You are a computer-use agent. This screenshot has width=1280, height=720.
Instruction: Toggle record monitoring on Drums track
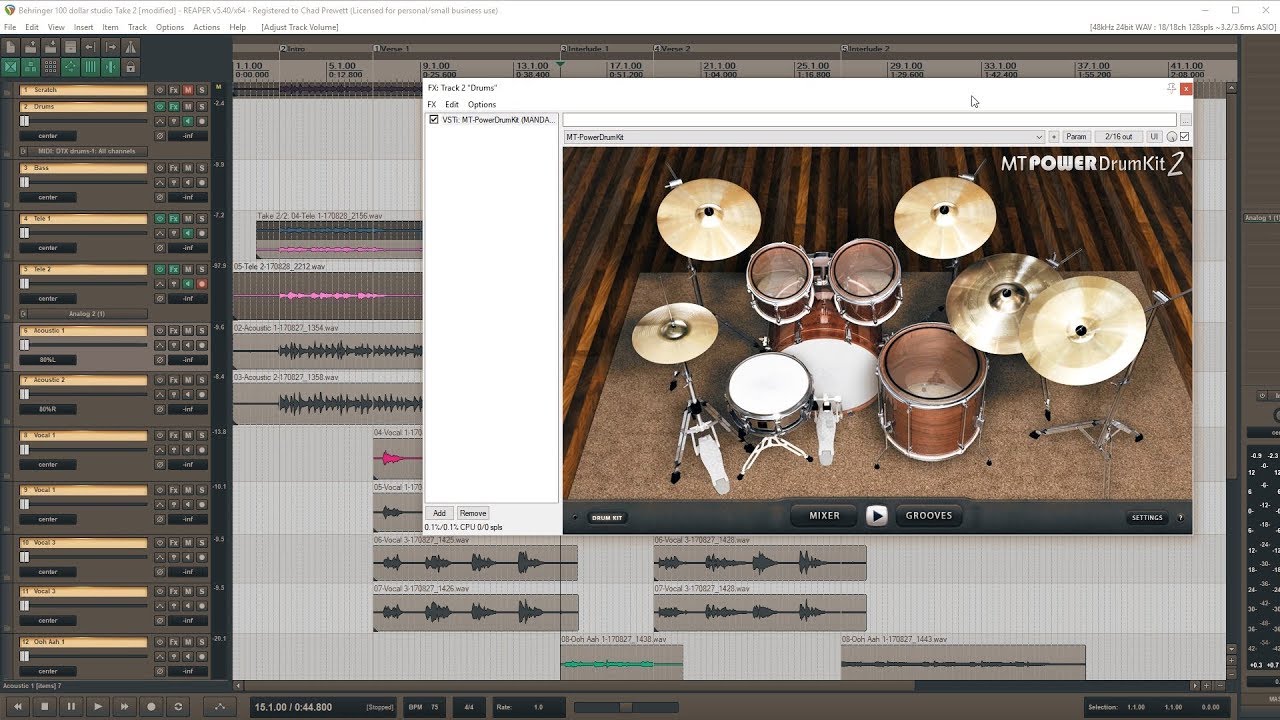coord(188,121)
